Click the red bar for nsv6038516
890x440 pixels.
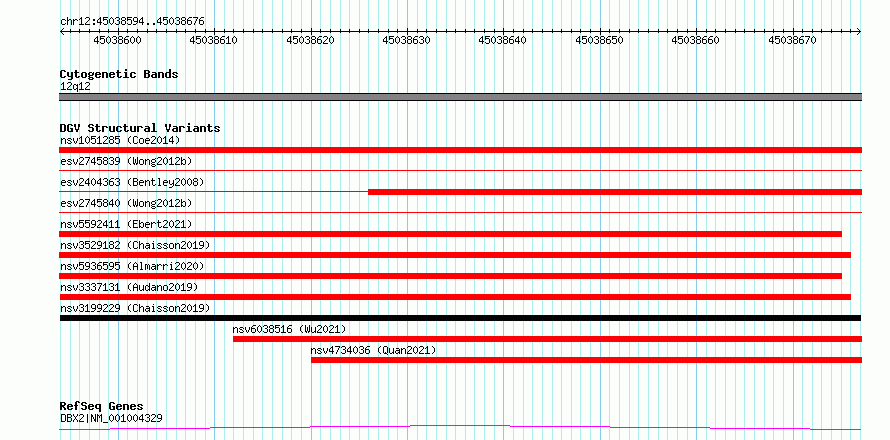(x=547, y=339)
